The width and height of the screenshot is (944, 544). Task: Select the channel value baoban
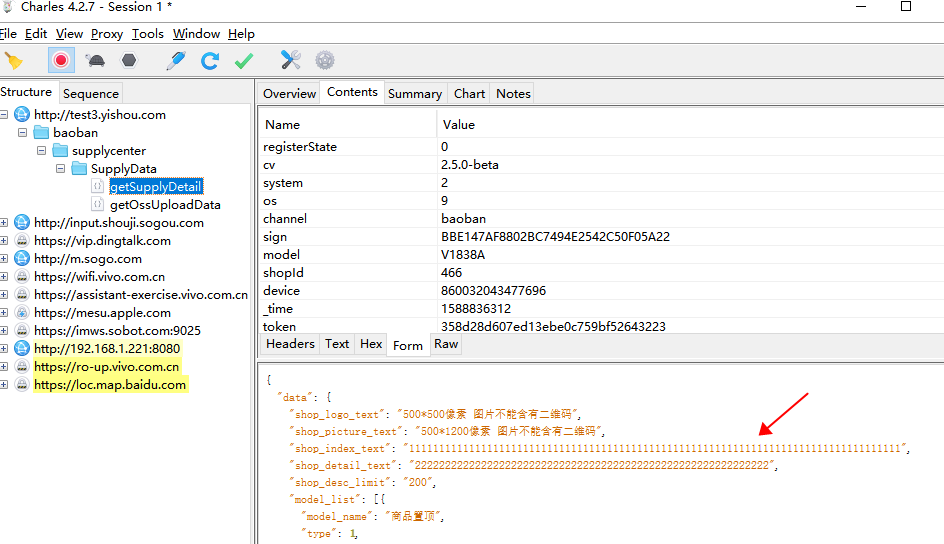point(463,218)
